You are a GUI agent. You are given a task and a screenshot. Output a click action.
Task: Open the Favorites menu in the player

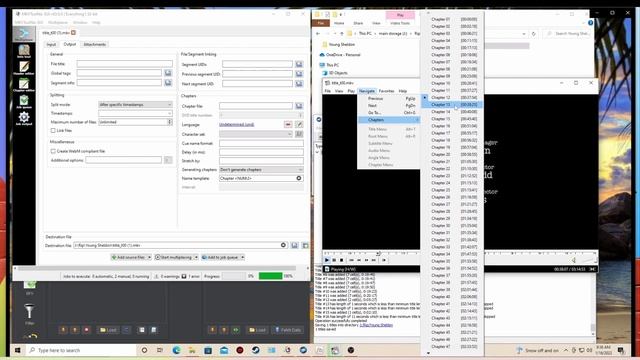386,91
